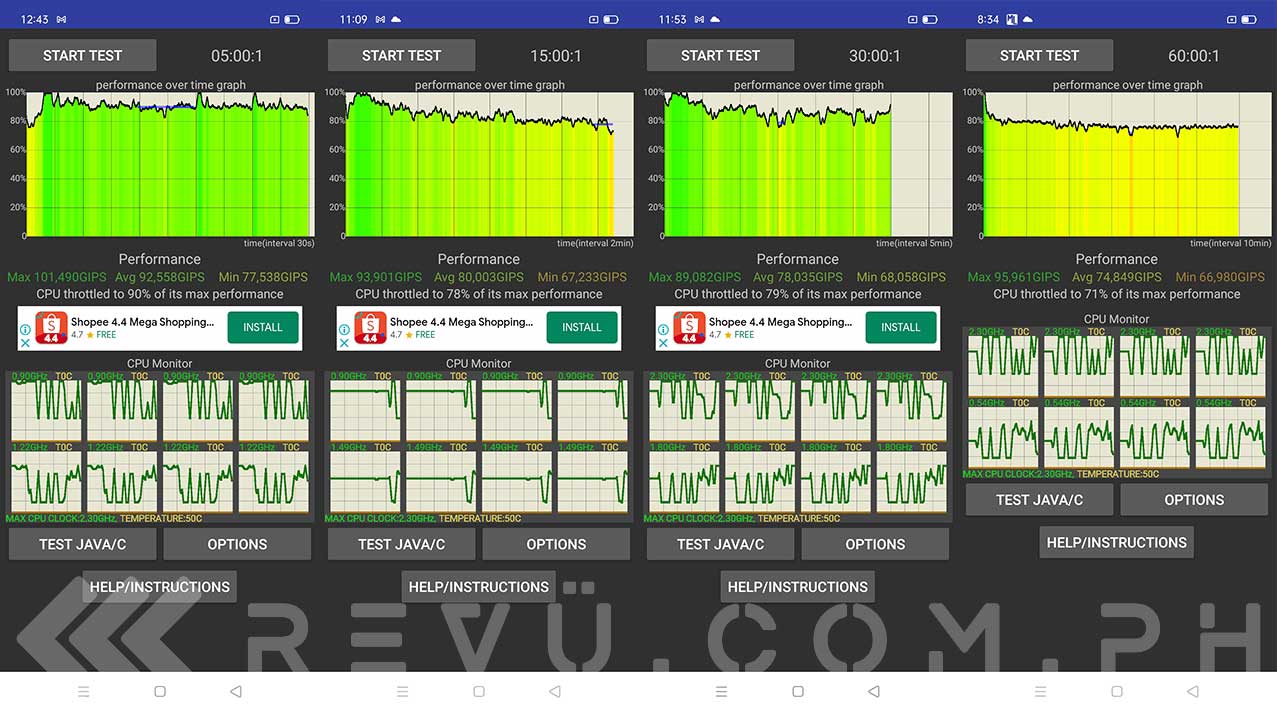Tap START TEST in the 05:00:1 screen
The width and height of the screenshot is (1277, 711).
pos(82,56)
